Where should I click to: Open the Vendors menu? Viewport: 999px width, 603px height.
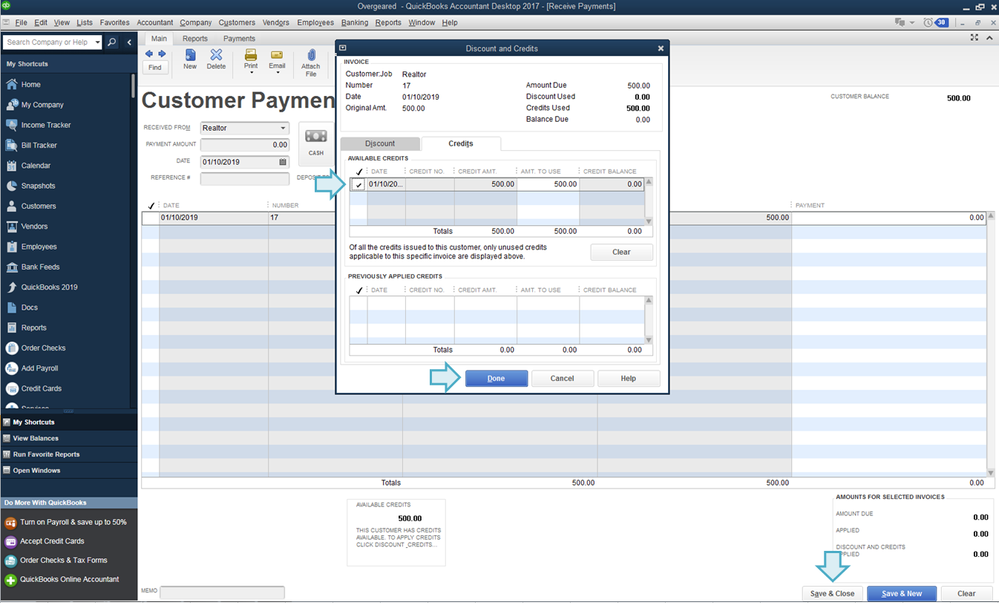[x=276, y=22]
